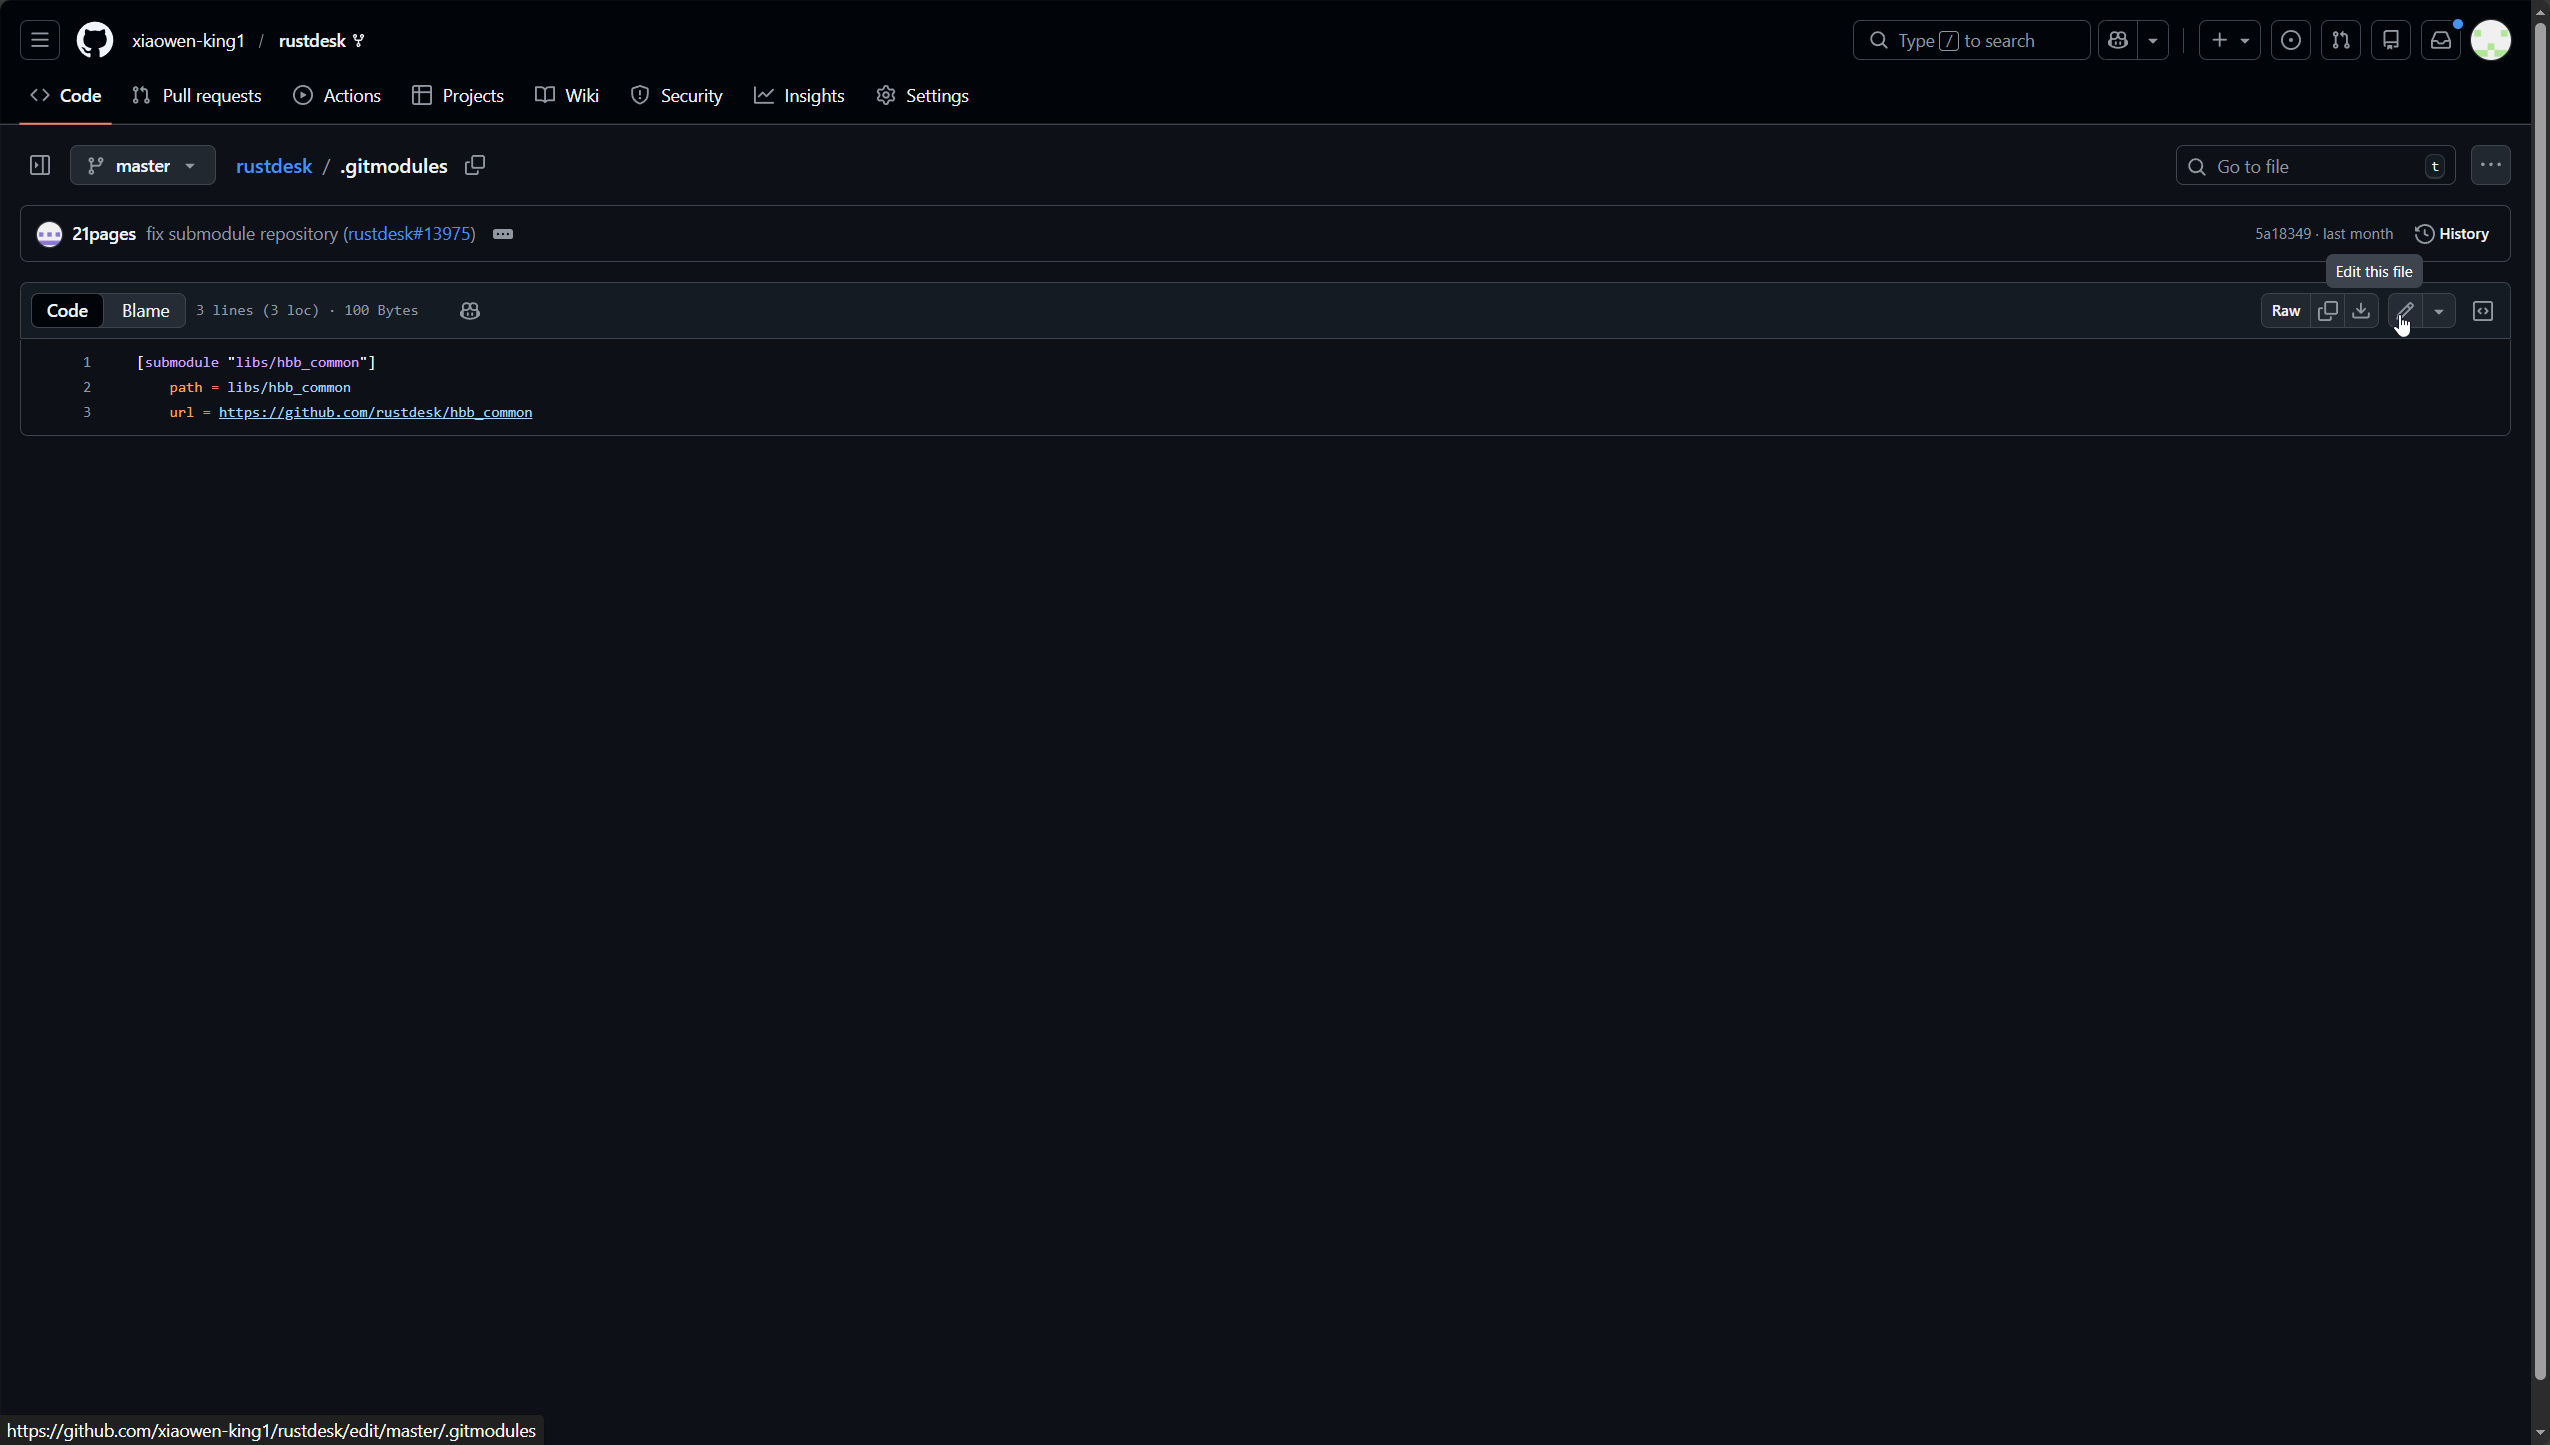2550x1445 pixels.
Task: Expand more edit options dropdown arrow
Action: tap(2439, 311)
